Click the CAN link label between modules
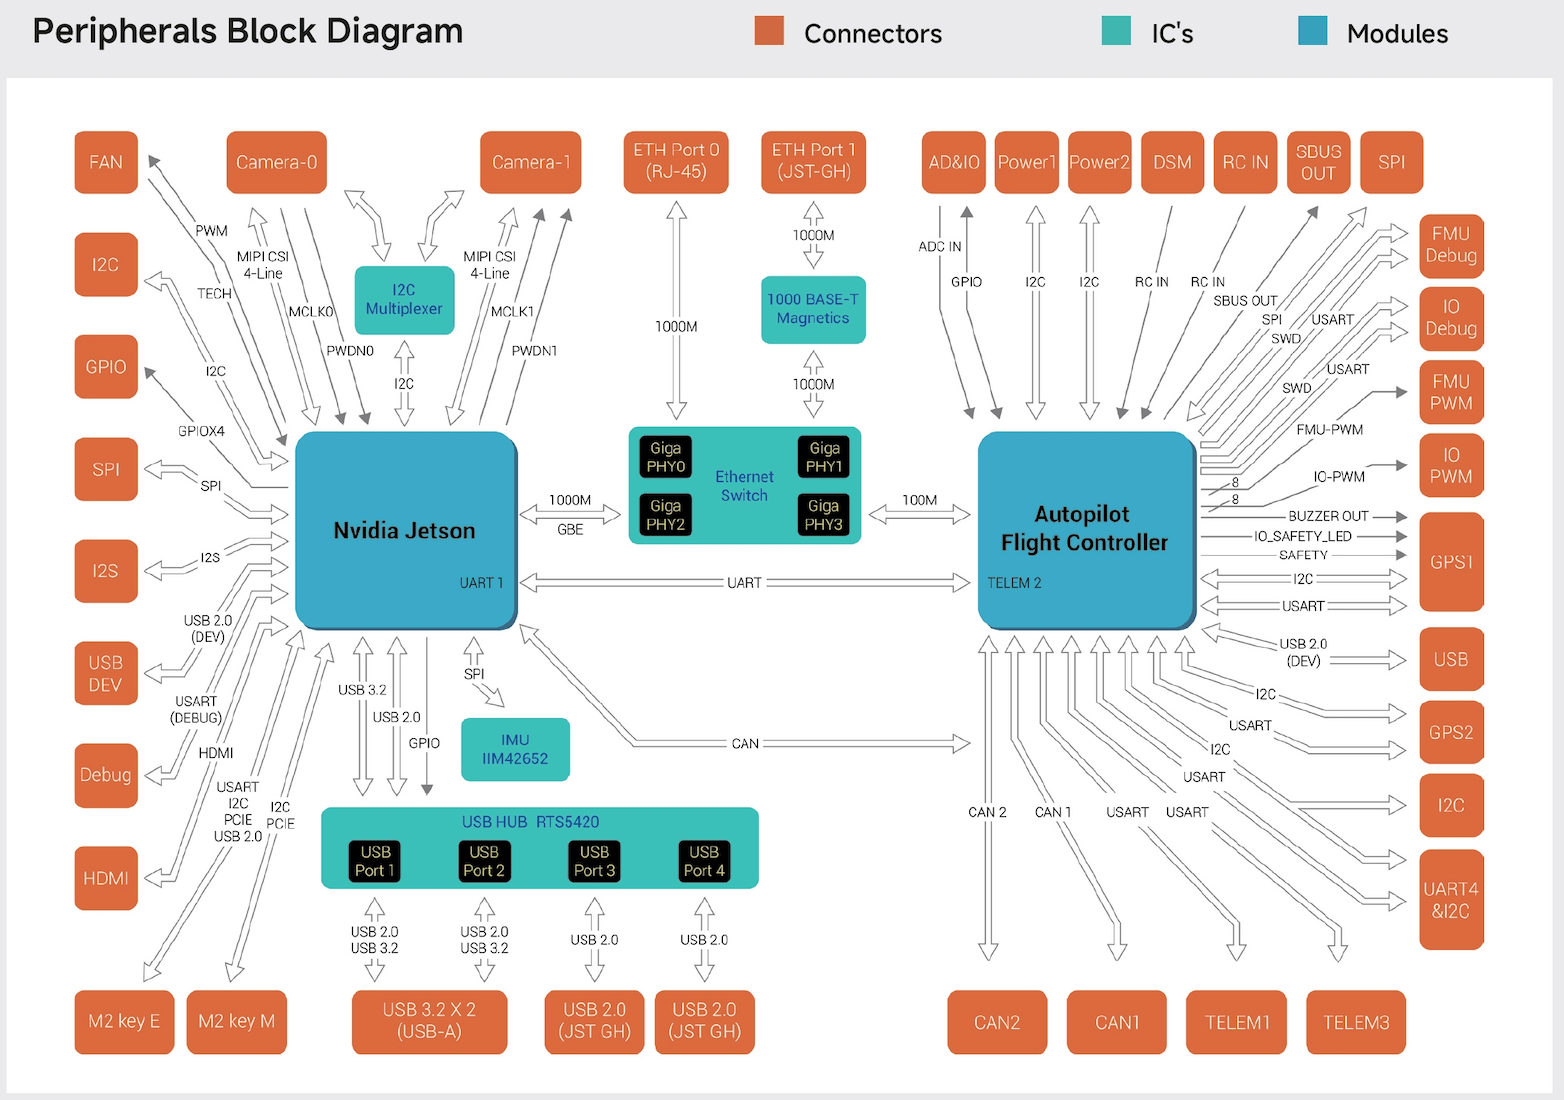 click(x=745, y=744)
